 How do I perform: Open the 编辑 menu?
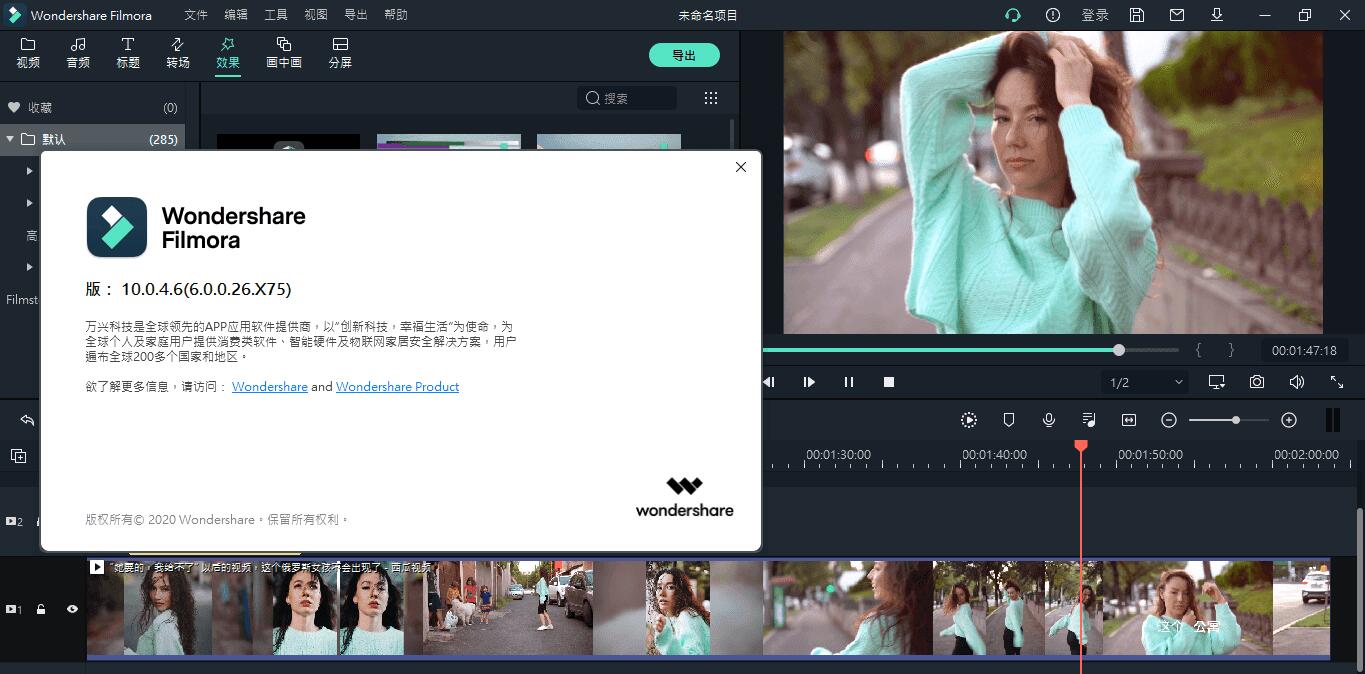coord(236,15)
